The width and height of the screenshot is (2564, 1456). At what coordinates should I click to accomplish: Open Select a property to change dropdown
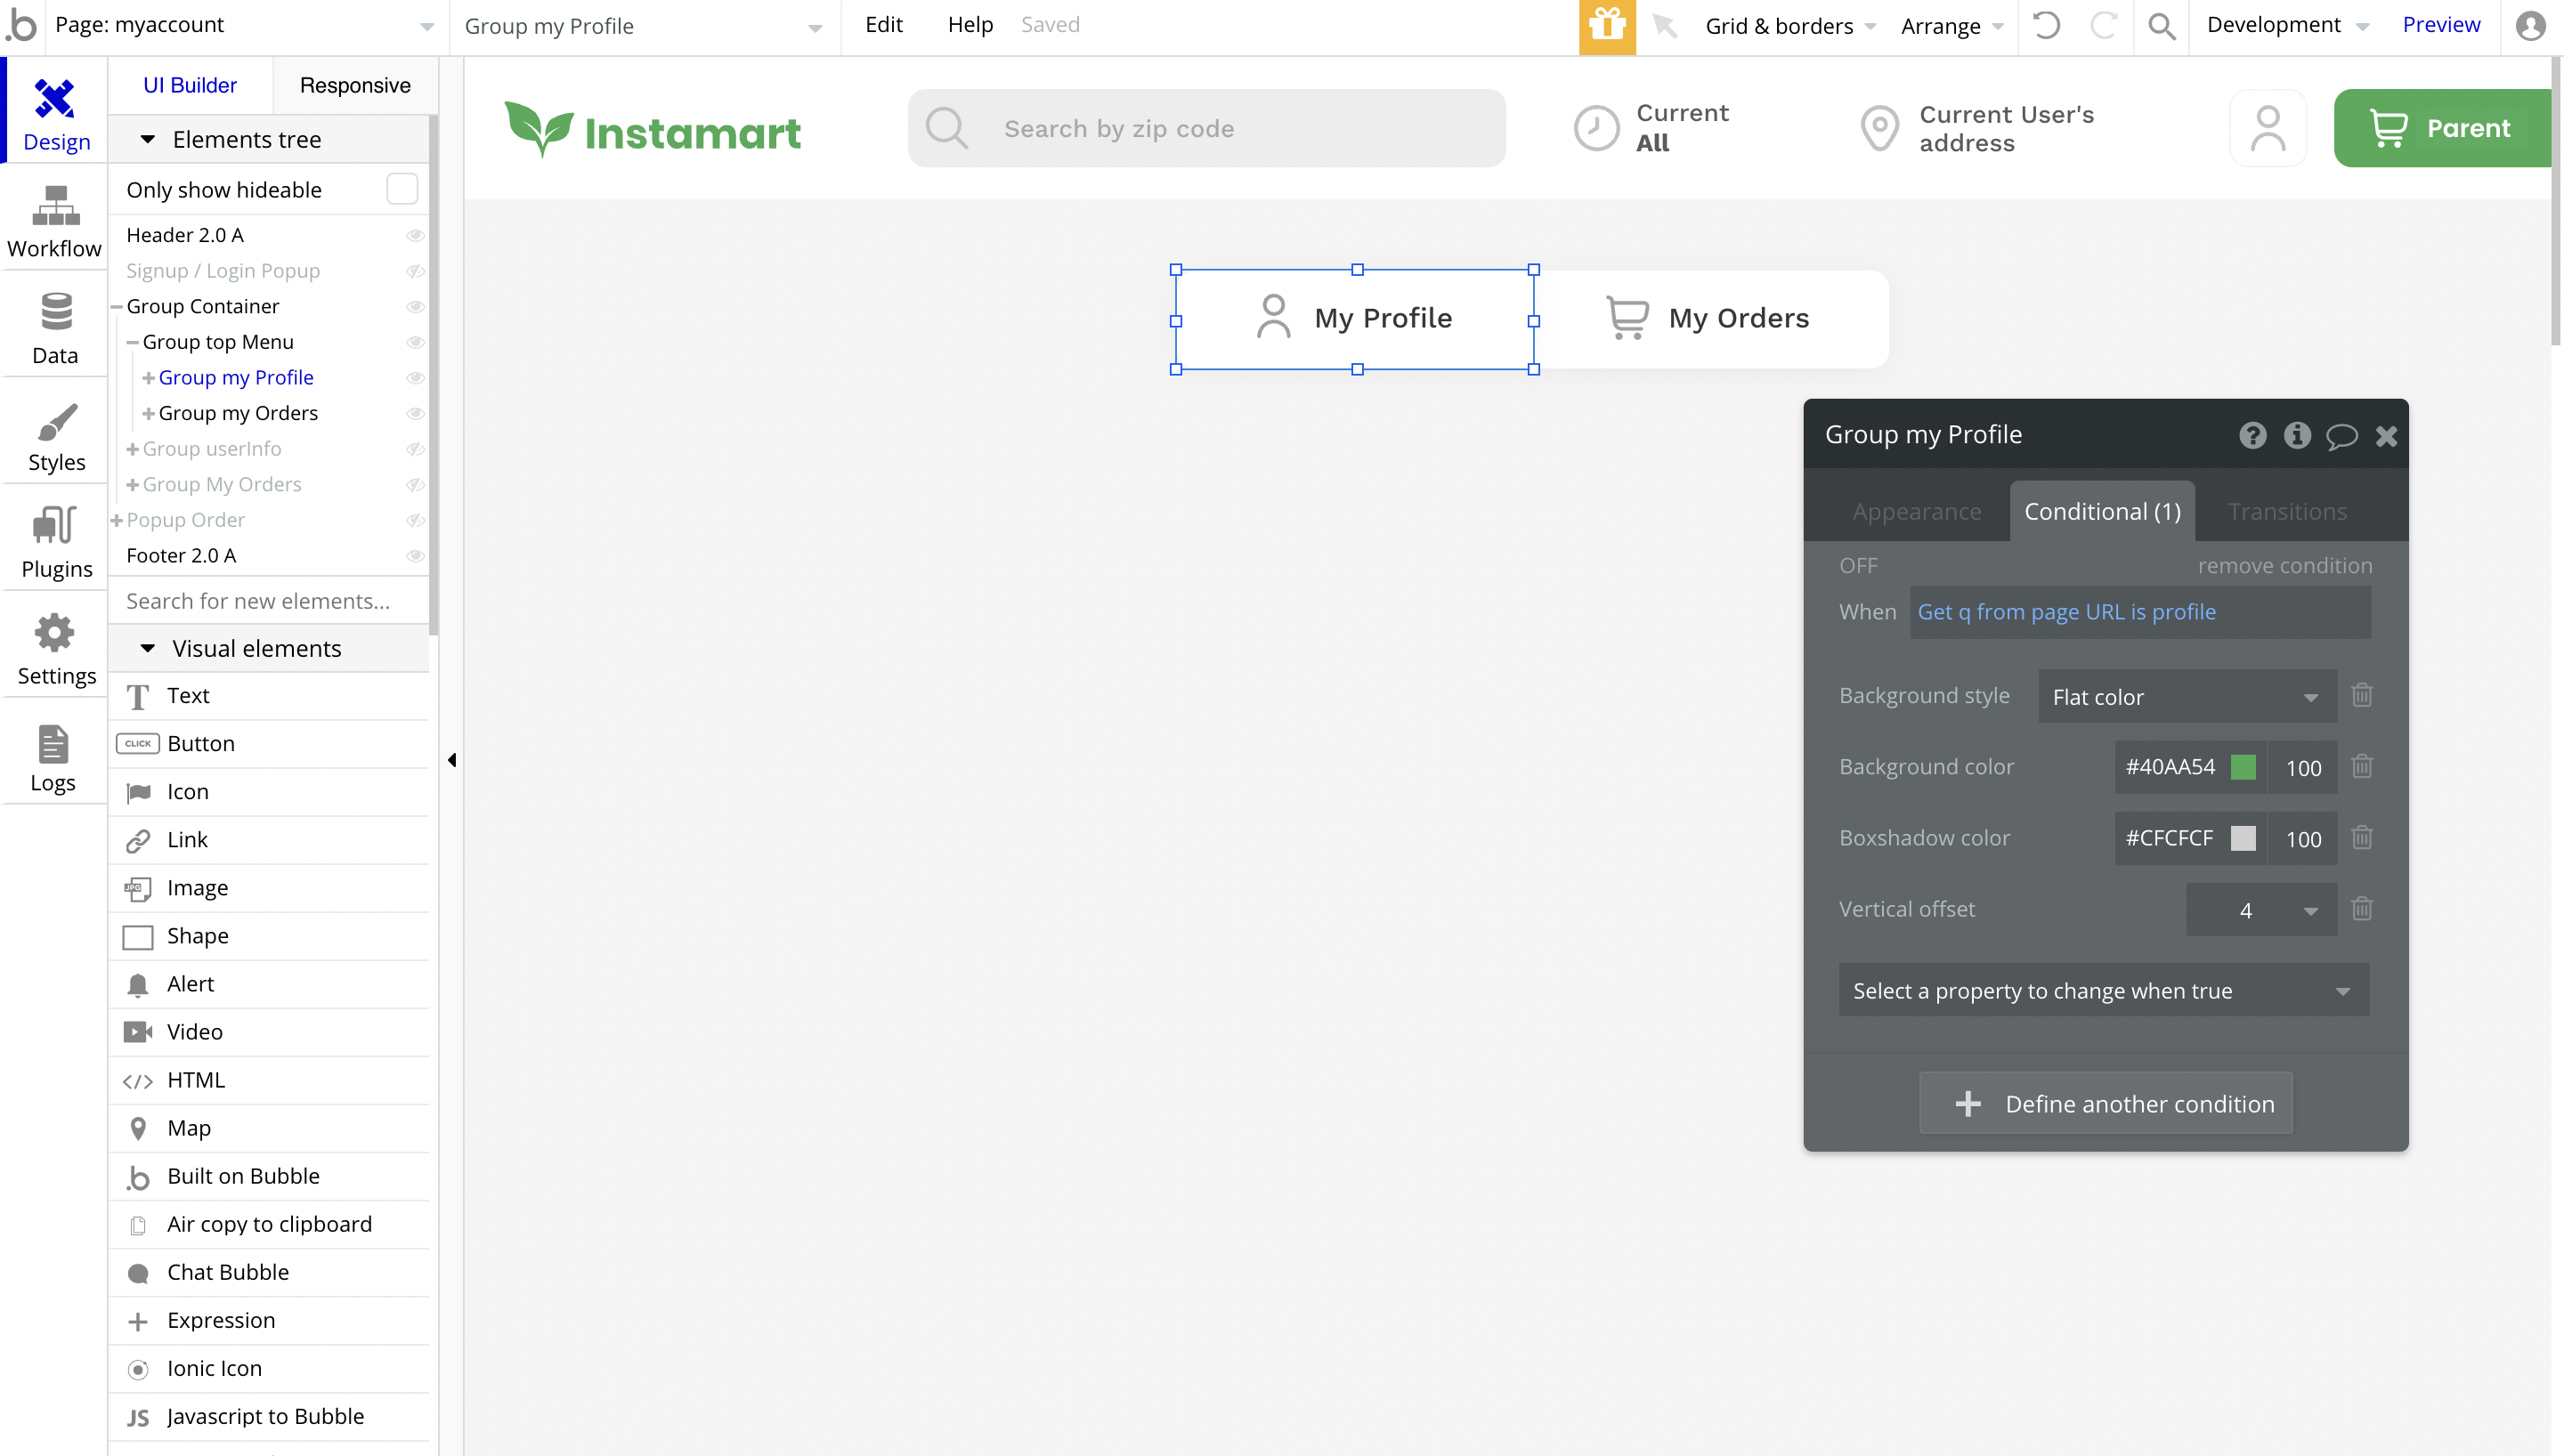pos(2103,991)
